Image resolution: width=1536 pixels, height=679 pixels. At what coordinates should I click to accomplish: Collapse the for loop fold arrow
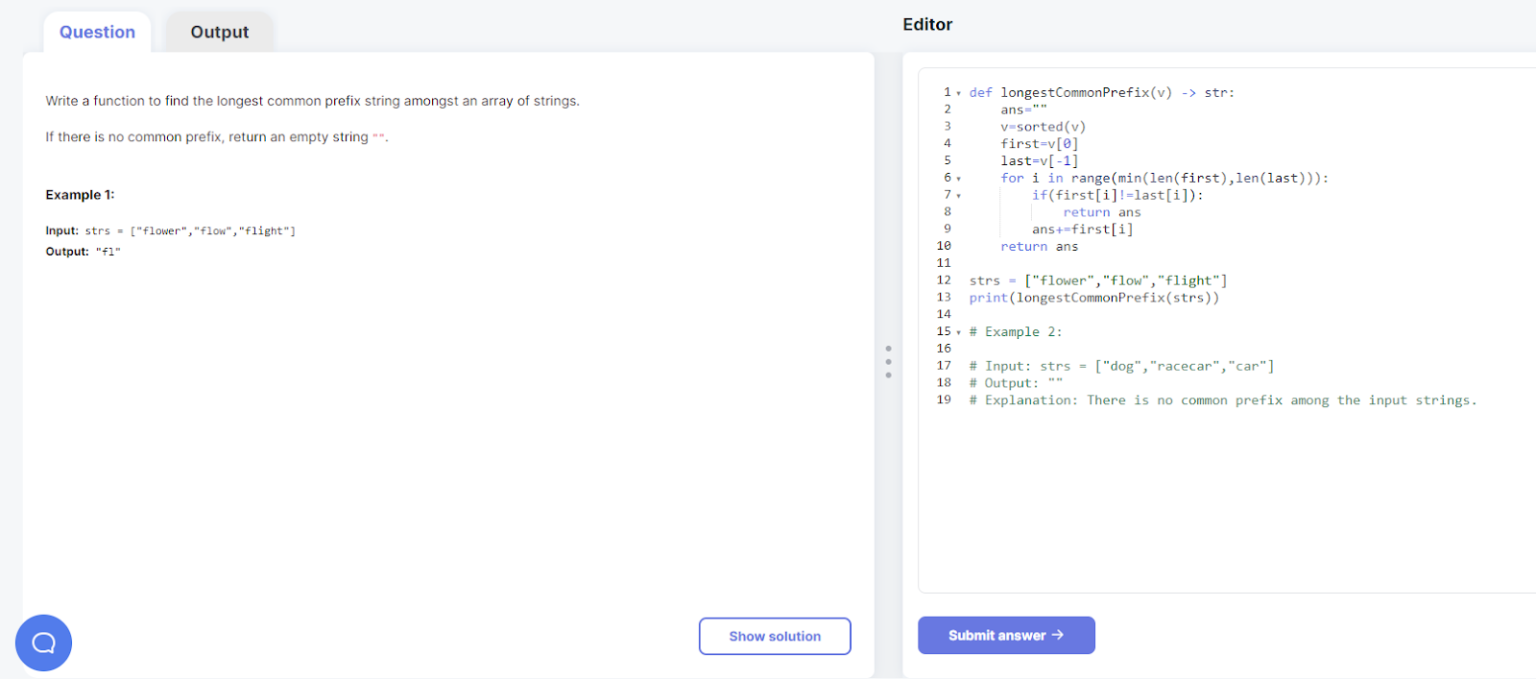[x=958, y=178]
